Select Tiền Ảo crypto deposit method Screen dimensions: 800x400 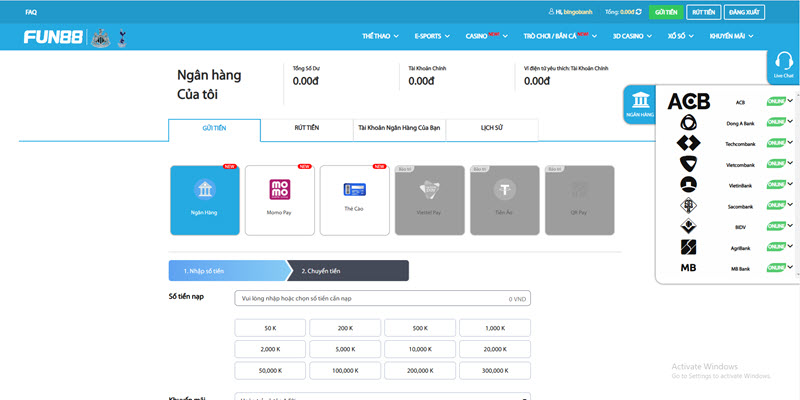505,200
